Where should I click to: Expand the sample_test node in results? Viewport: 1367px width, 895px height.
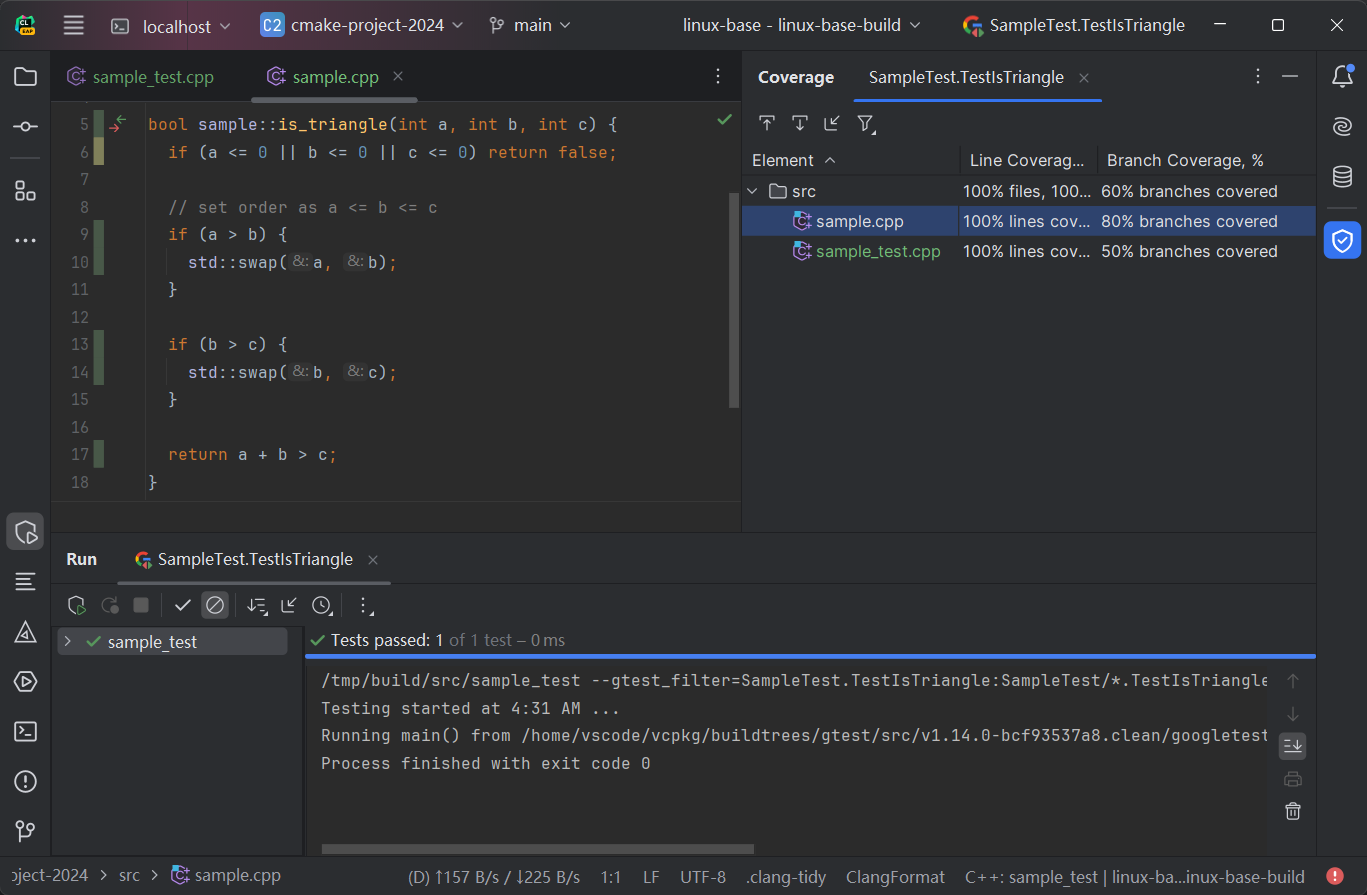[68, 641]
